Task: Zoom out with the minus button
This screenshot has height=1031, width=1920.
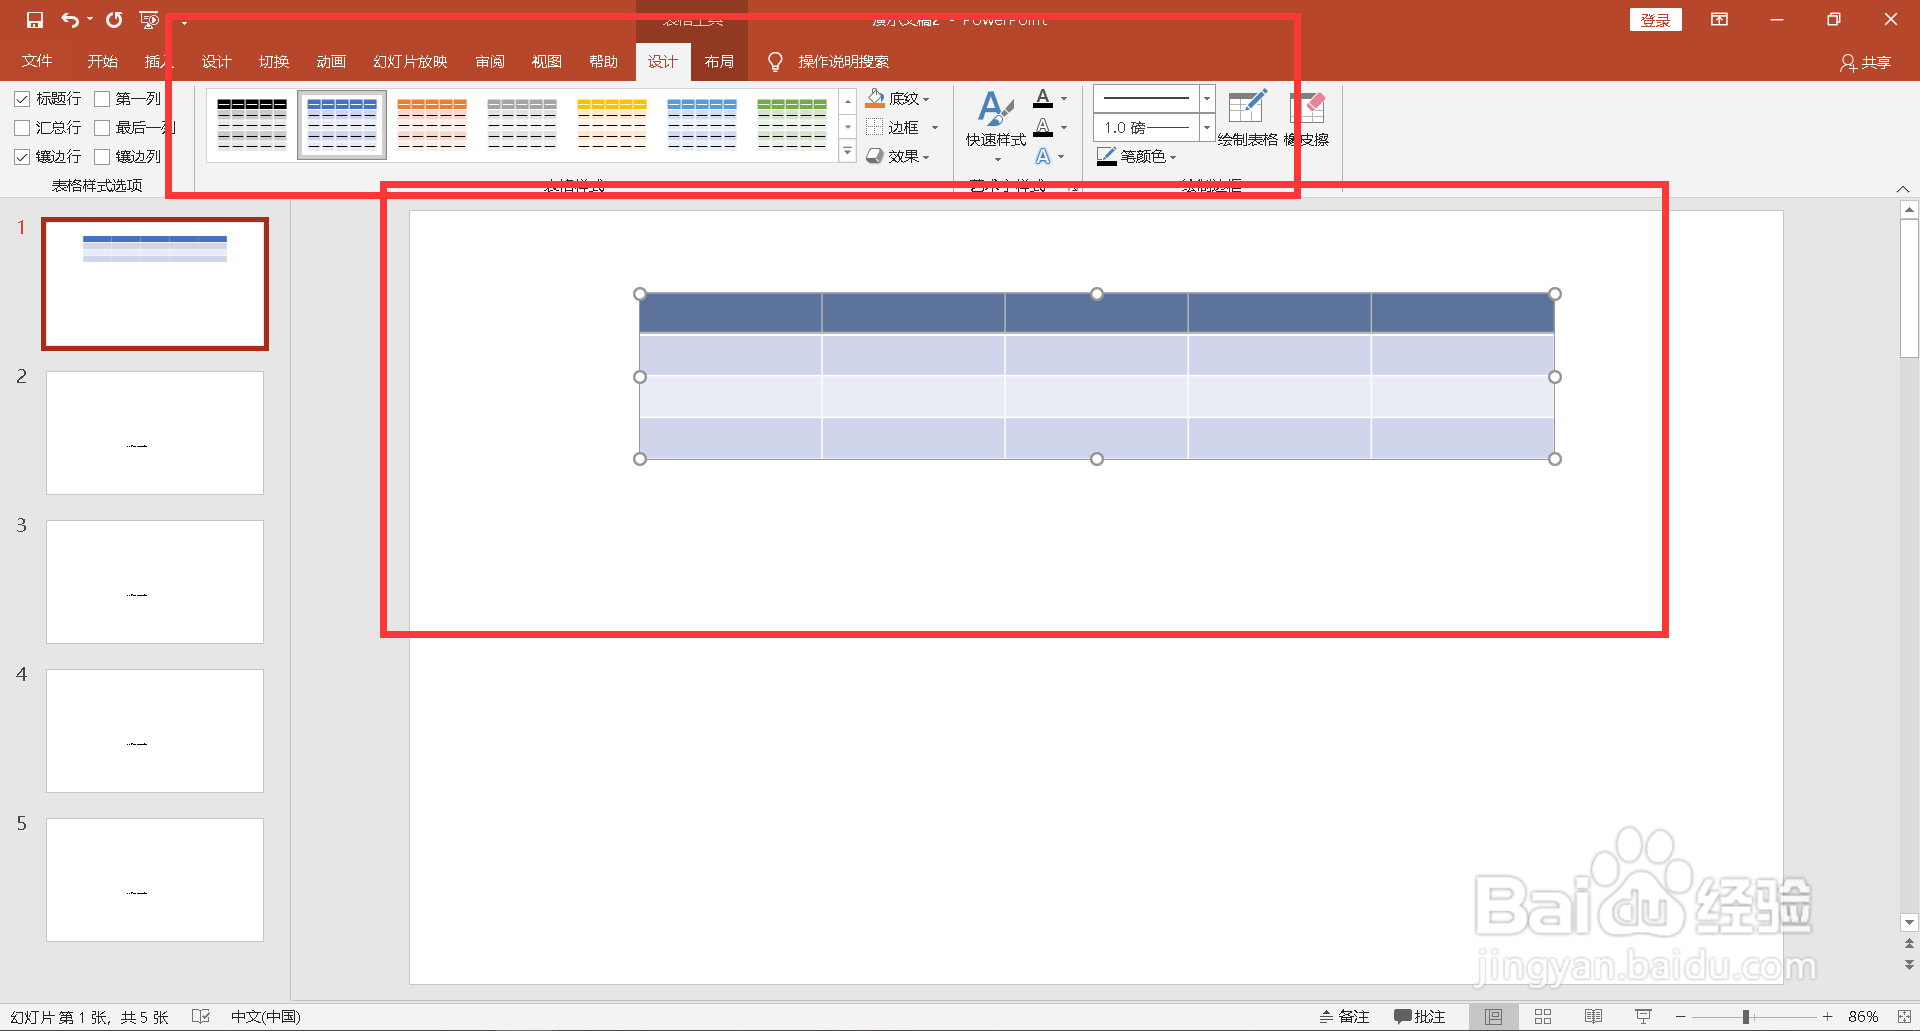Action: coord(1681,1016)
